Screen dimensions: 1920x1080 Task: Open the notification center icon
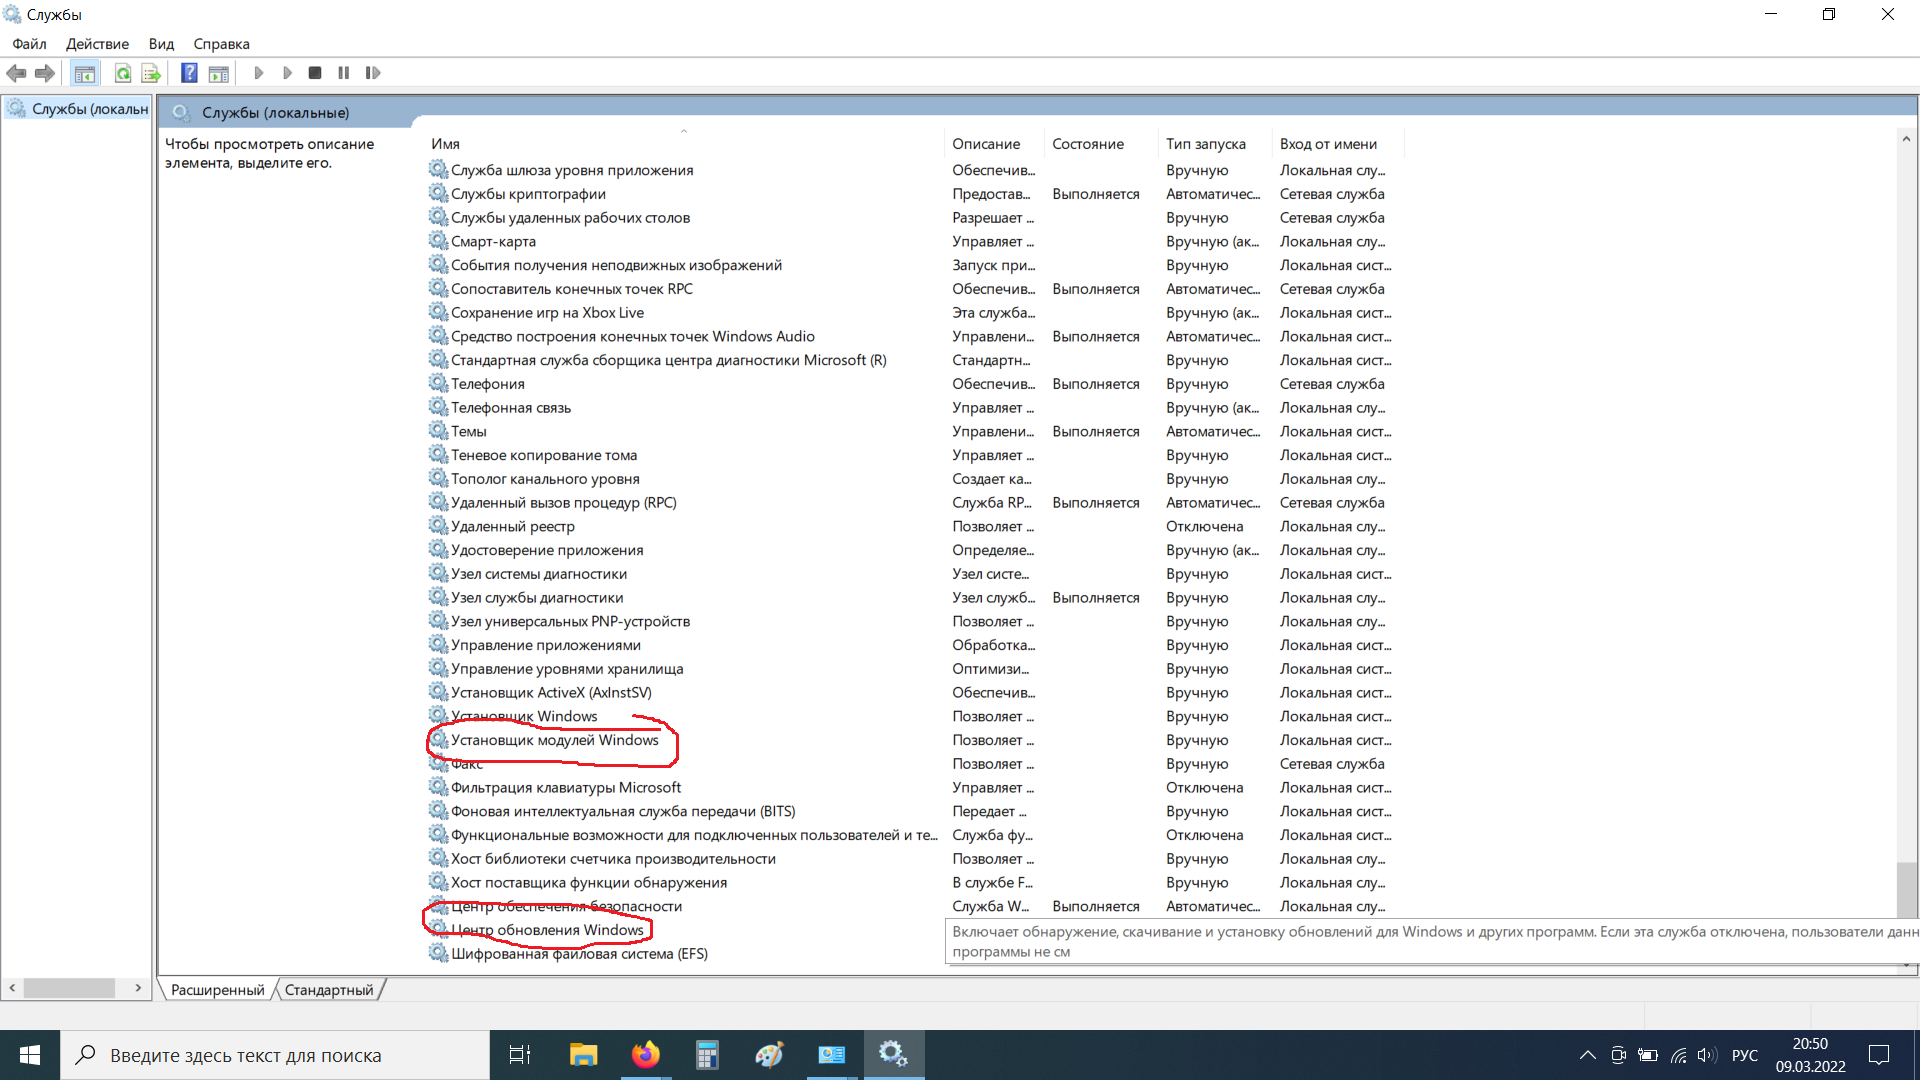tap(1879, 1055)
